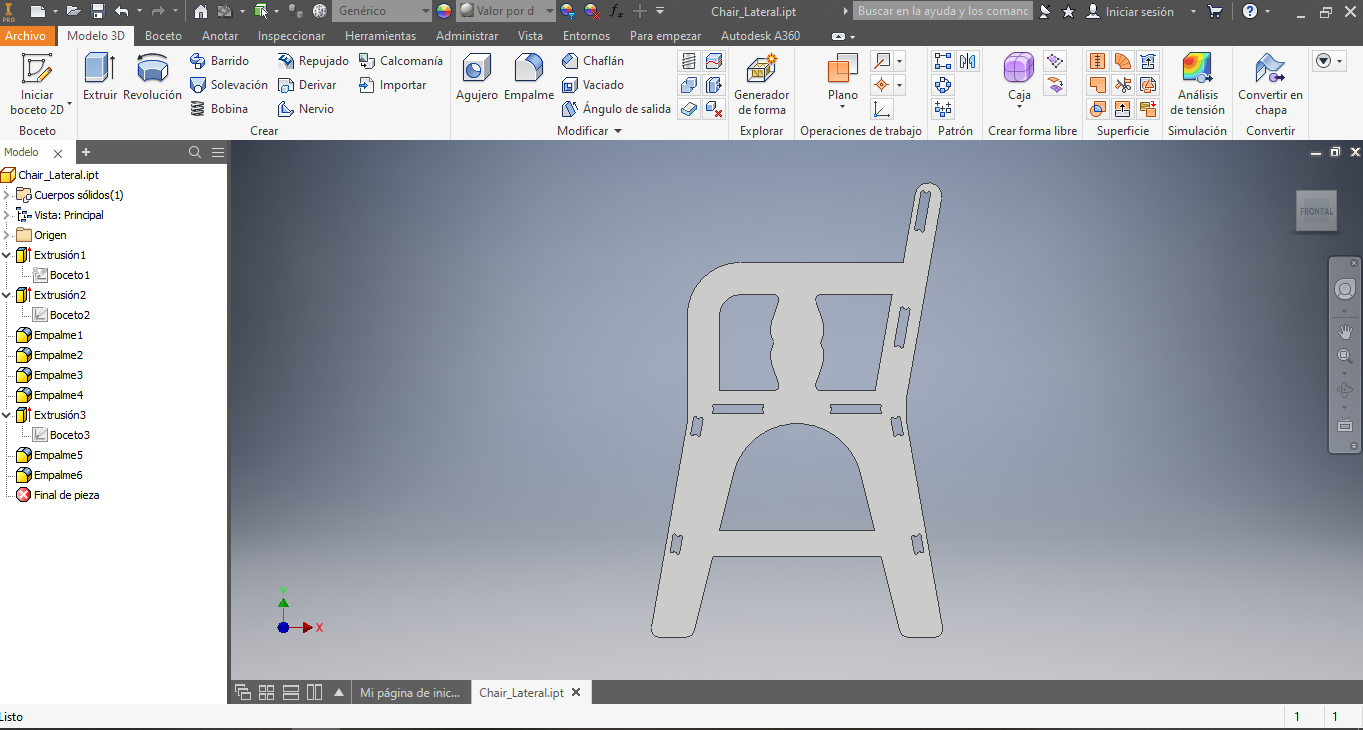Viewport: 1363px width, 730px height.
Task: Expand the Vista: Principal node
Action: point(7,215)
